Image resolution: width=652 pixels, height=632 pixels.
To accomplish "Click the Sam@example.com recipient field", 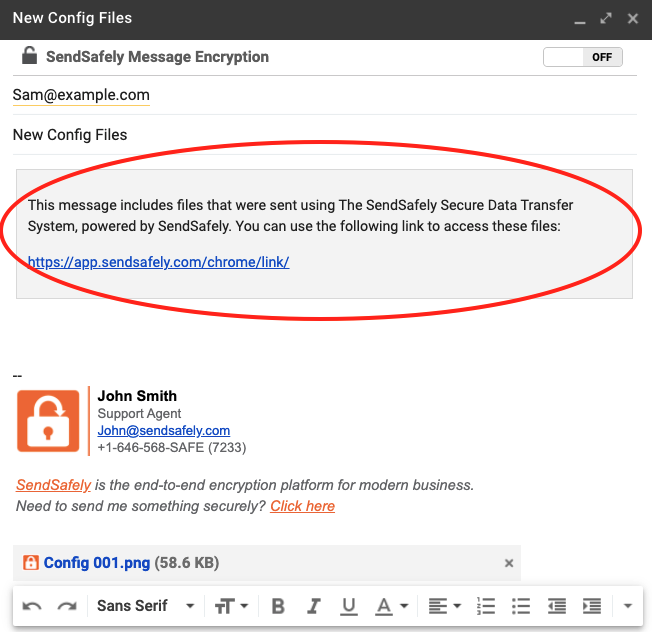I will pyautogui.click(x=81, y=95).
